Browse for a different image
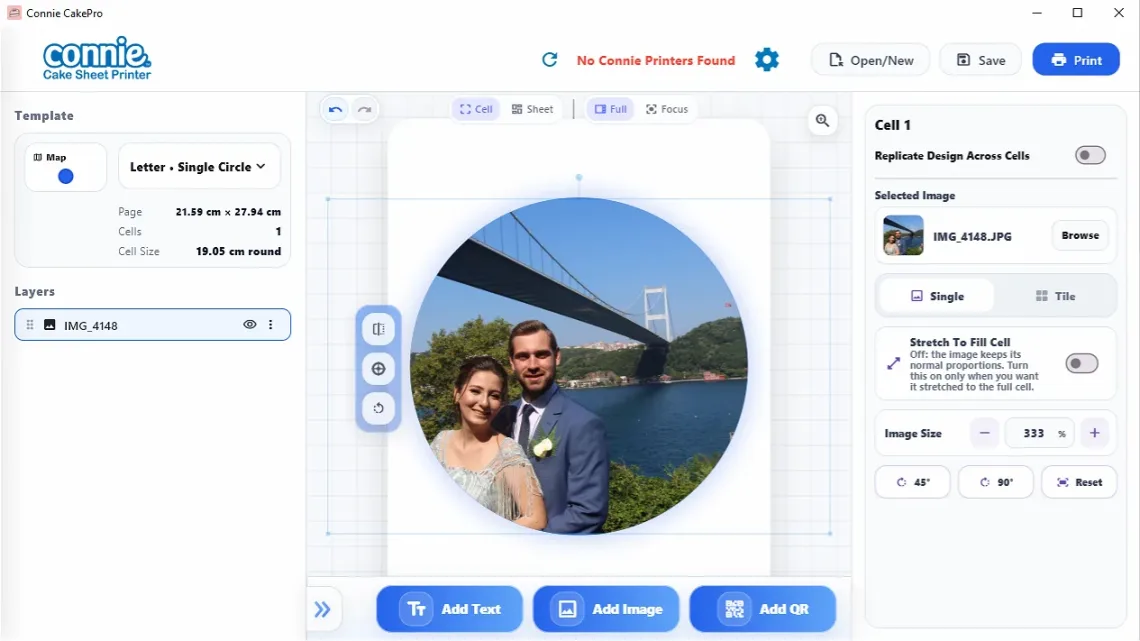 tap(1080, 235)
